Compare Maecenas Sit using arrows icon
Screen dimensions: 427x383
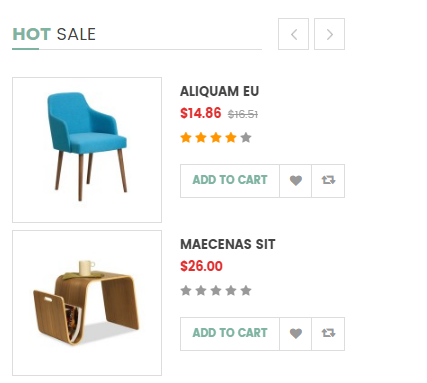(328, 334)
